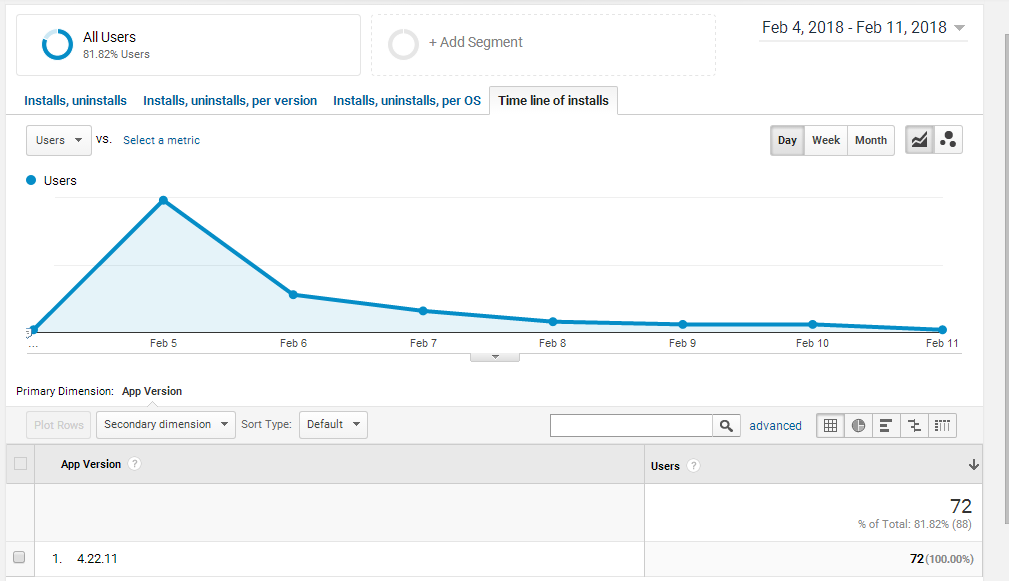
Task: Select the Performance bar view icon
Action: click(886, 425)
